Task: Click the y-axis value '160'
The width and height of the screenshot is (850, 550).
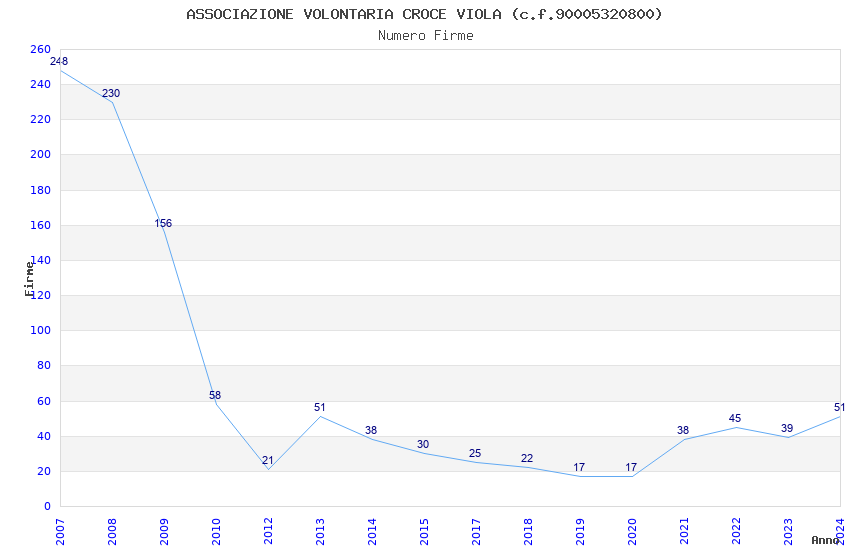Action: click(x=40, y=225)
